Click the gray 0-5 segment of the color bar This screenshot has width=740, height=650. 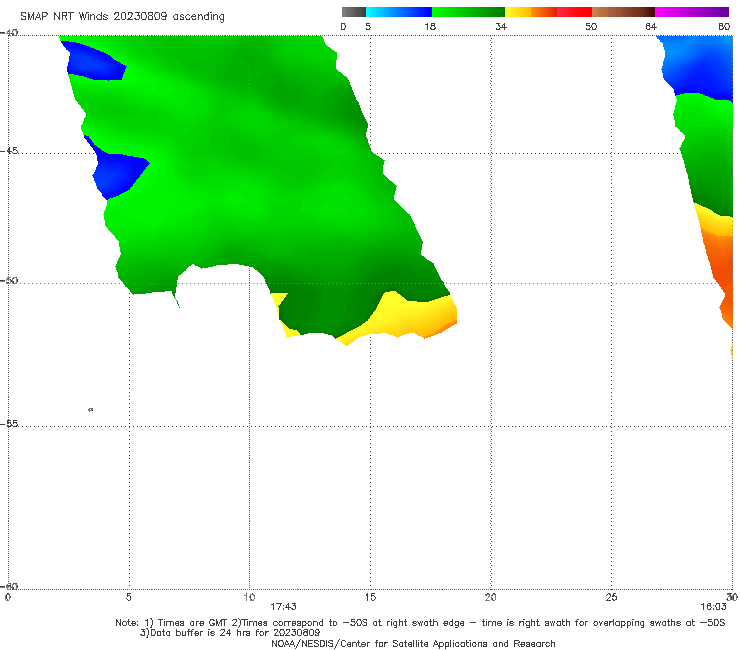(354, 12)
